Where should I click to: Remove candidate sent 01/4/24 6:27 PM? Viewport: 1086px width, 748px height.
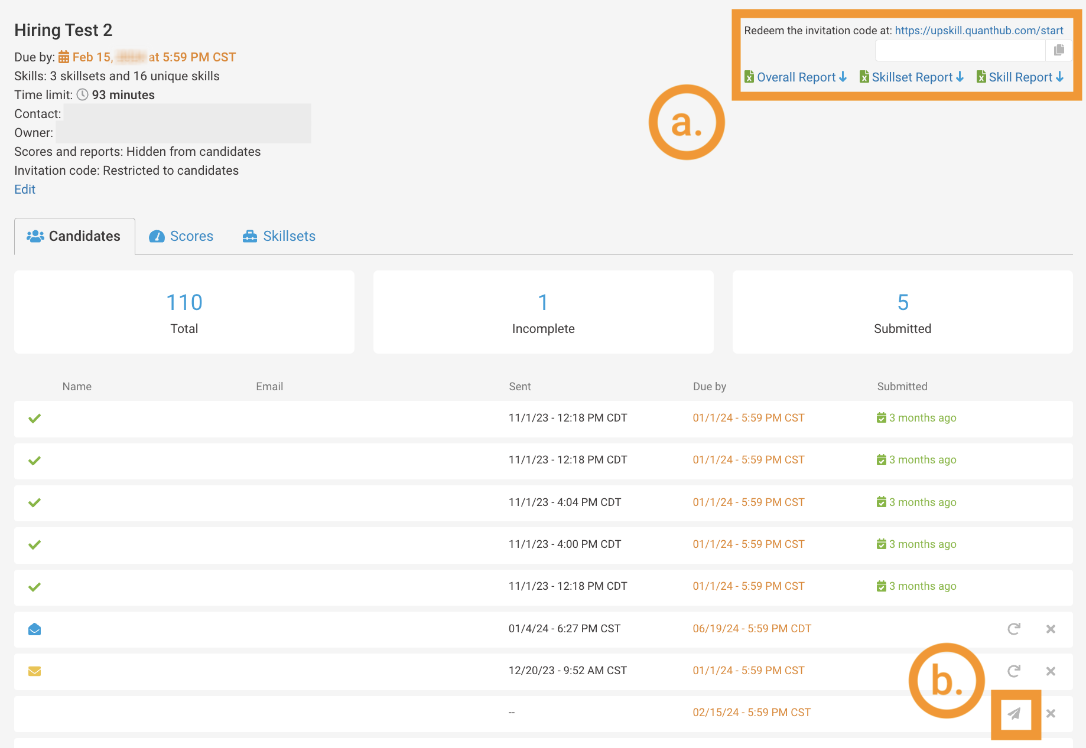pyautogui.click(x=1051, y=629)
